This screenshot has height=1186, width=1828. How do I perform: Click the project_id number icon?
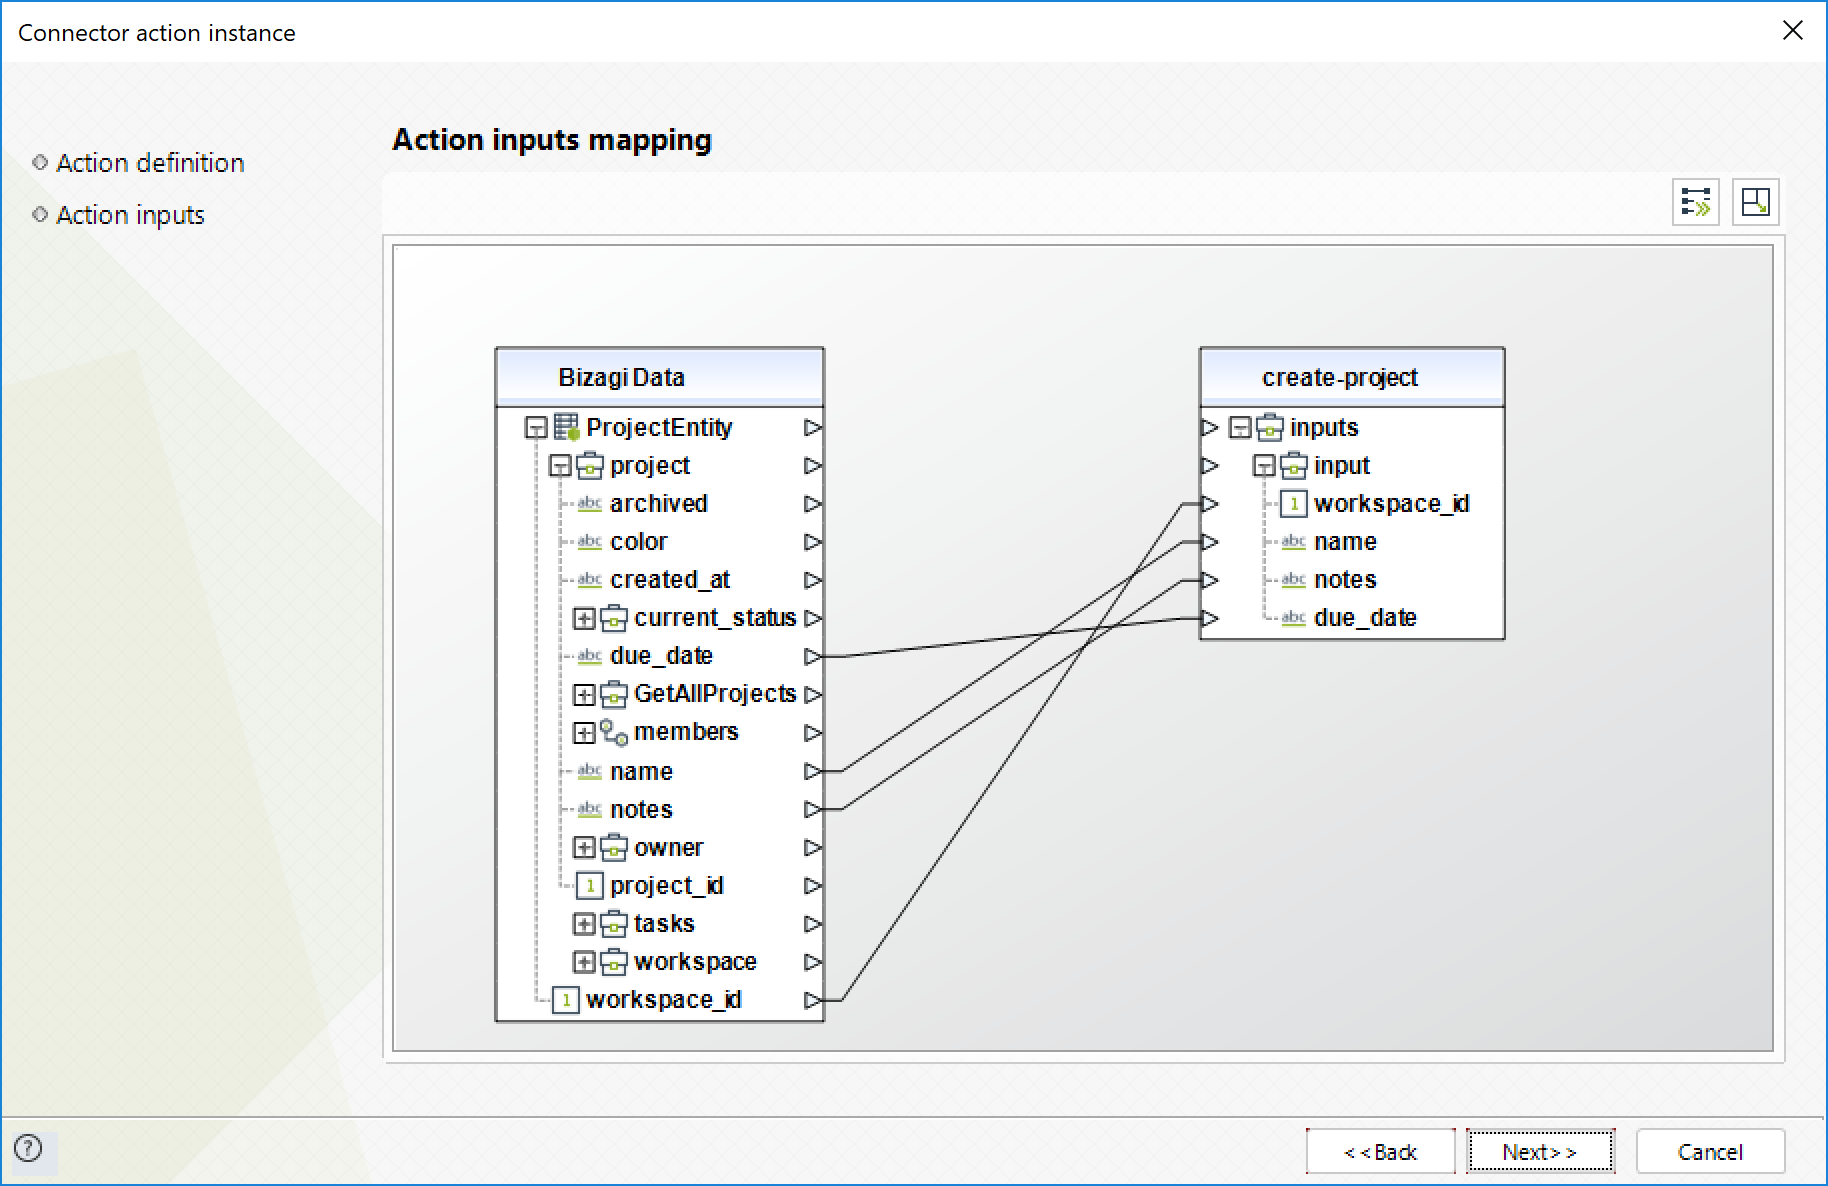(590, 886)
